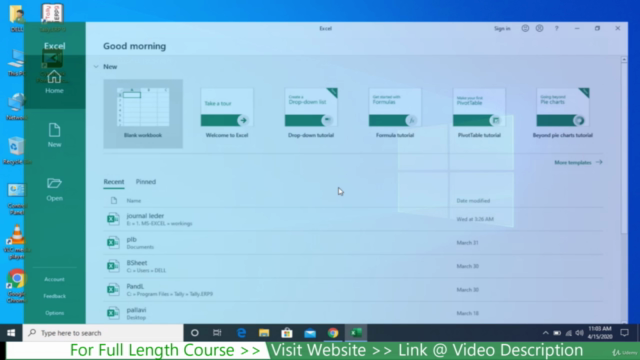Open the Beyond pie charts tutorial template
The image size is (640, 360).
click(563, 113)
